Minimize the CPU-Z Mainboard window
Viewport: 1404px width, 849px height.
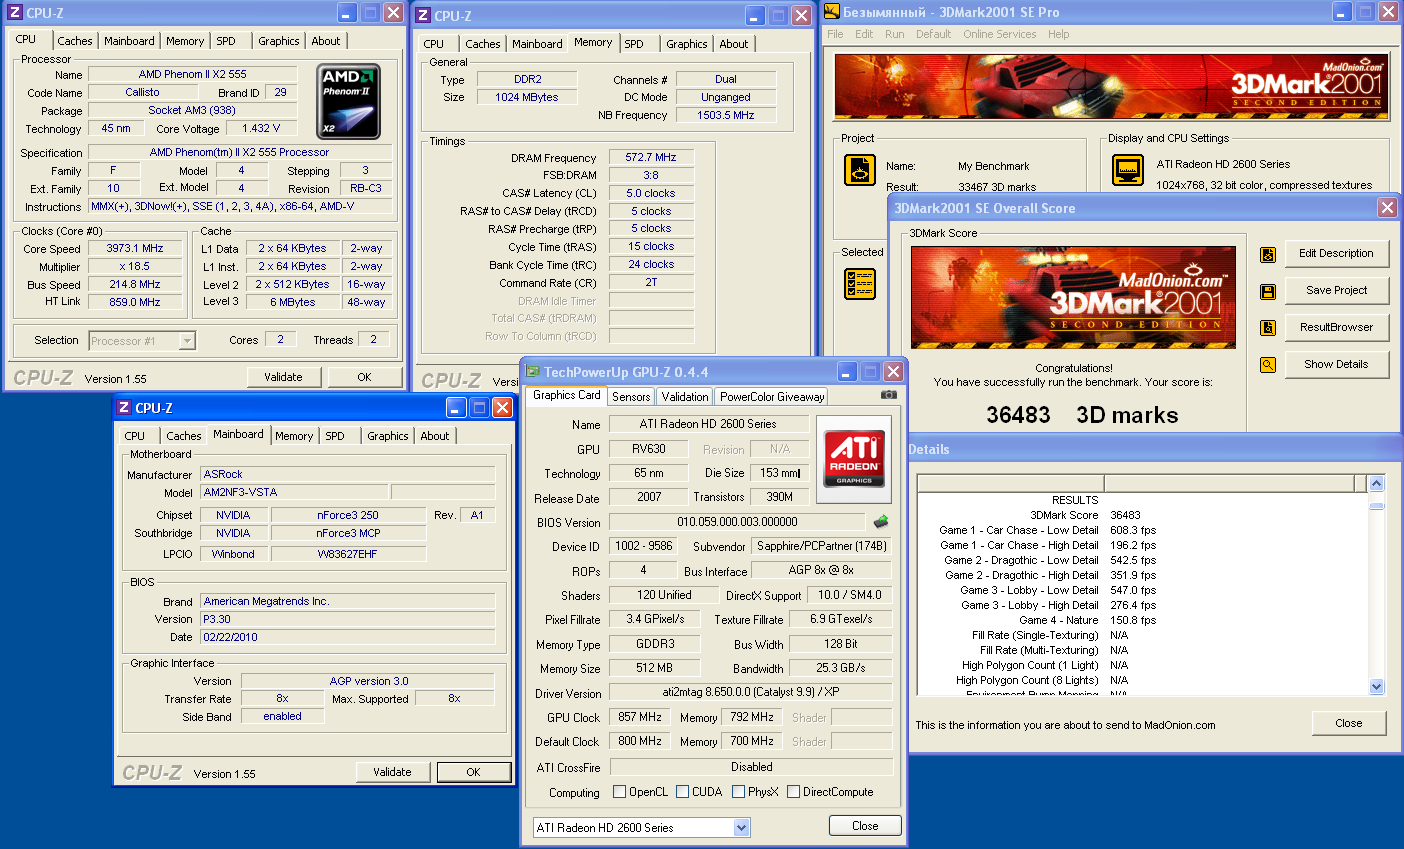(456, 407)
